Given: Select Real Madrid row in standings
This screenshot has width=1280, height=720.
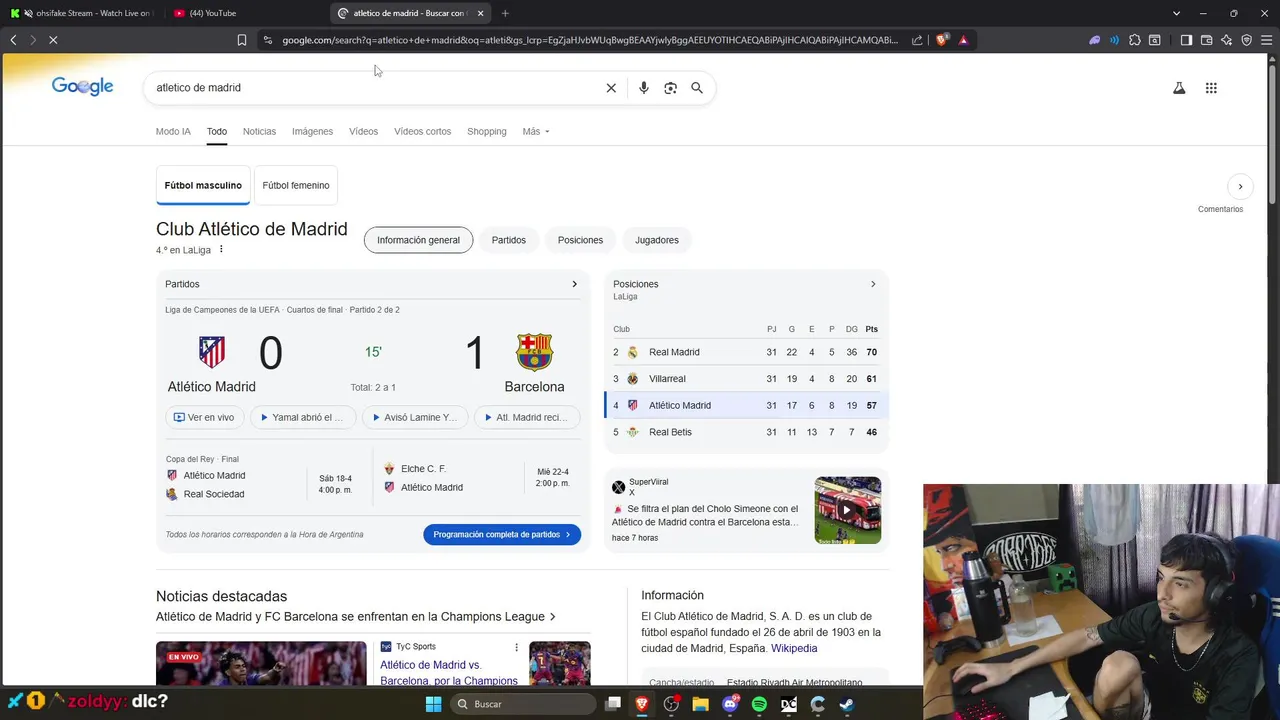Looking at the screenshot, I should click(746, 352).
